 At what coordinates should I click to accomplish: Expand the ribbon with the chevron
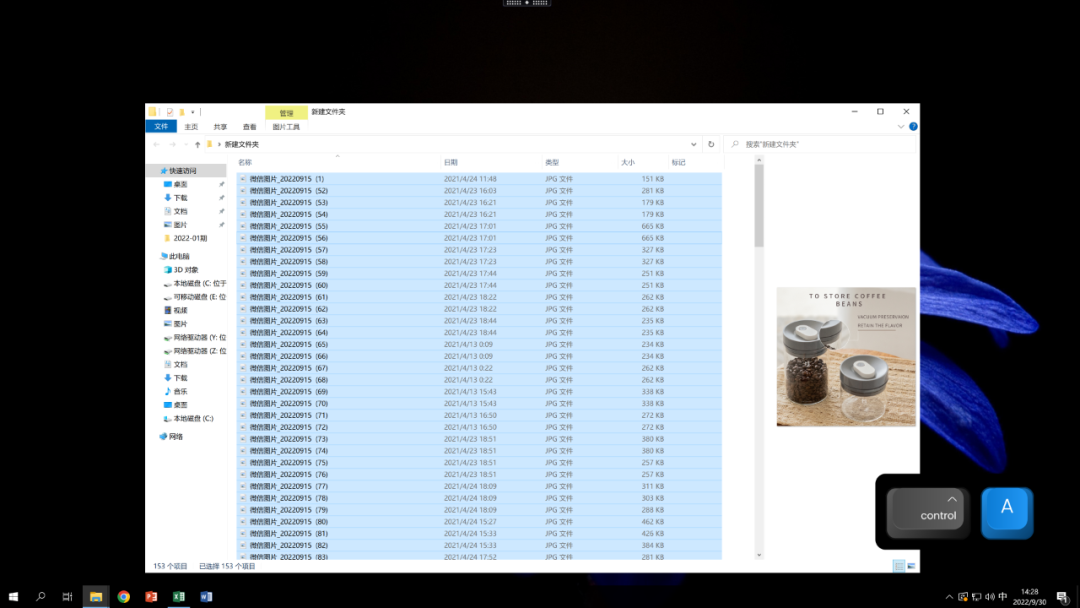[x=900, y=127]
